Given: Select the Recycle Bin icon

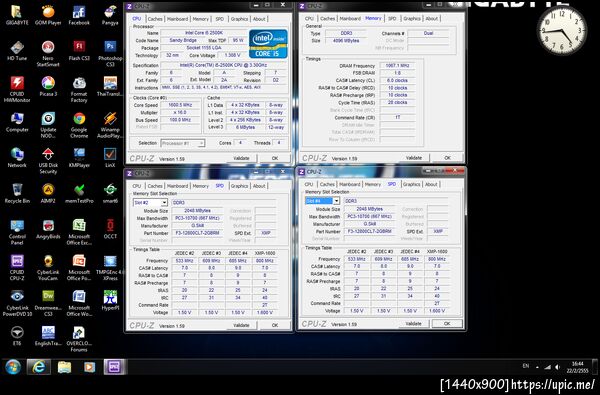Looking at the screenshot, I should [16, 193].
